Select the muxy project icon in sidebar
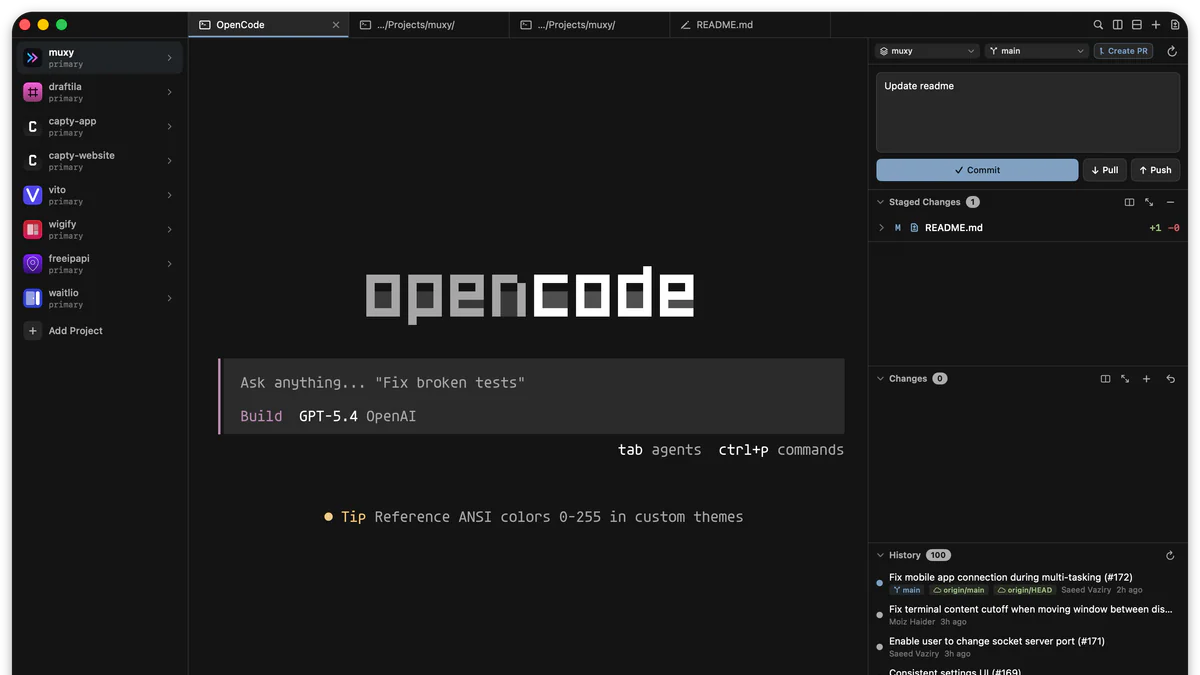Viewport: 1200px width, 675px height. (x=33, y=57)
